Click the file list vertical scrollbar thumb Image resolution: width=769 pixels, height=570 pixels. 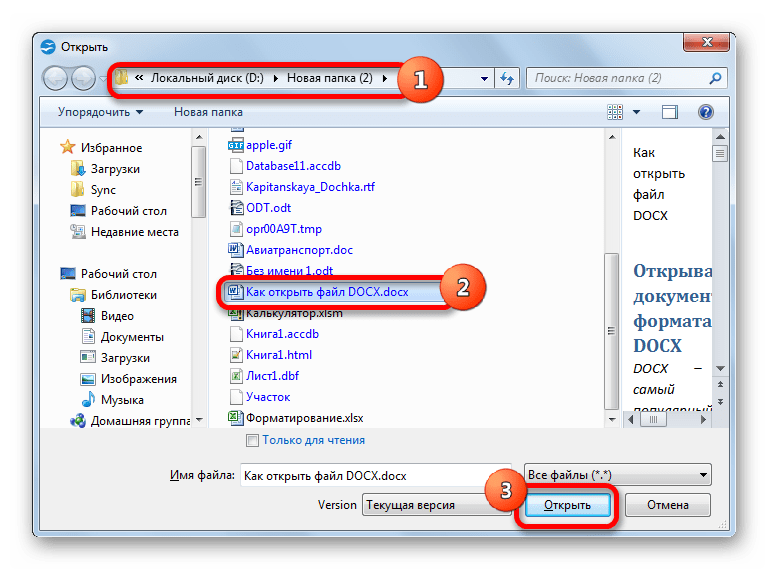[612, 331]
